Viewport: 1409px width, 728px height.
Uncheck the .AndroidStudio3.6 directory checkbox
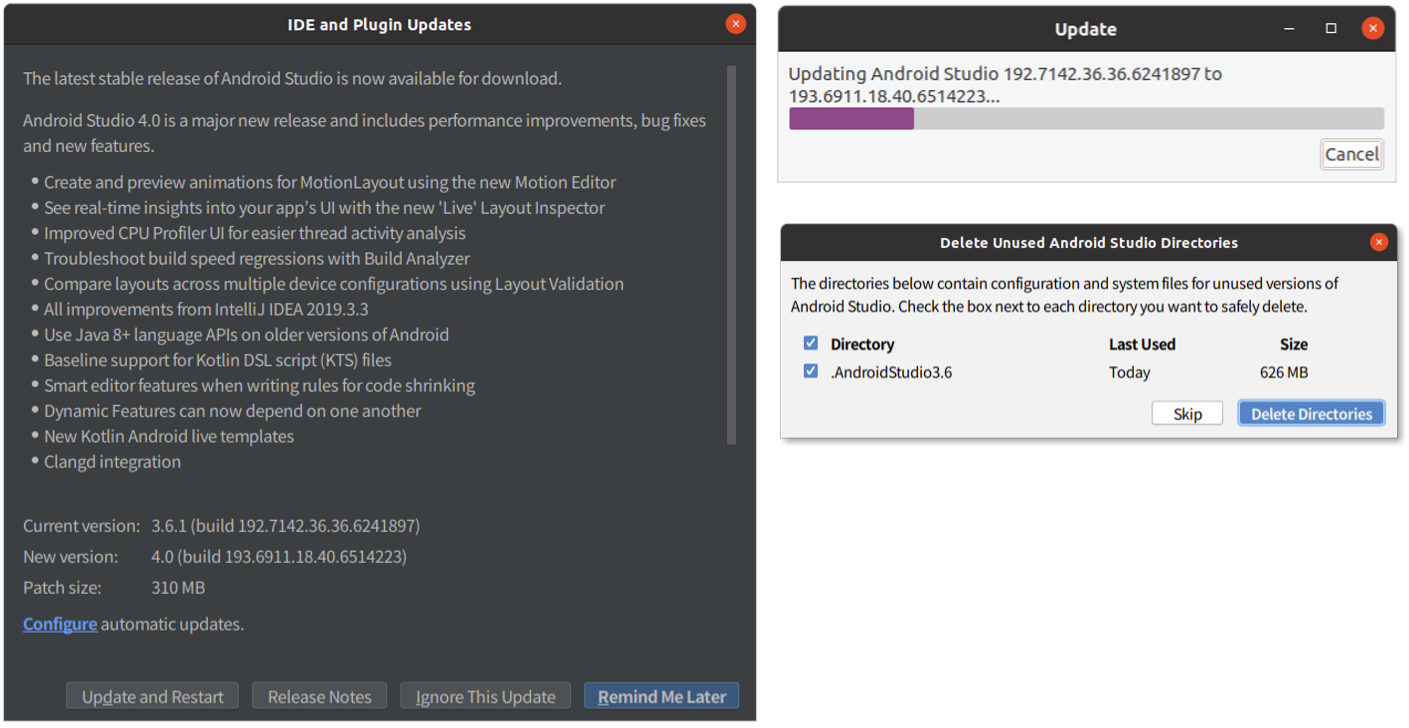811,371
